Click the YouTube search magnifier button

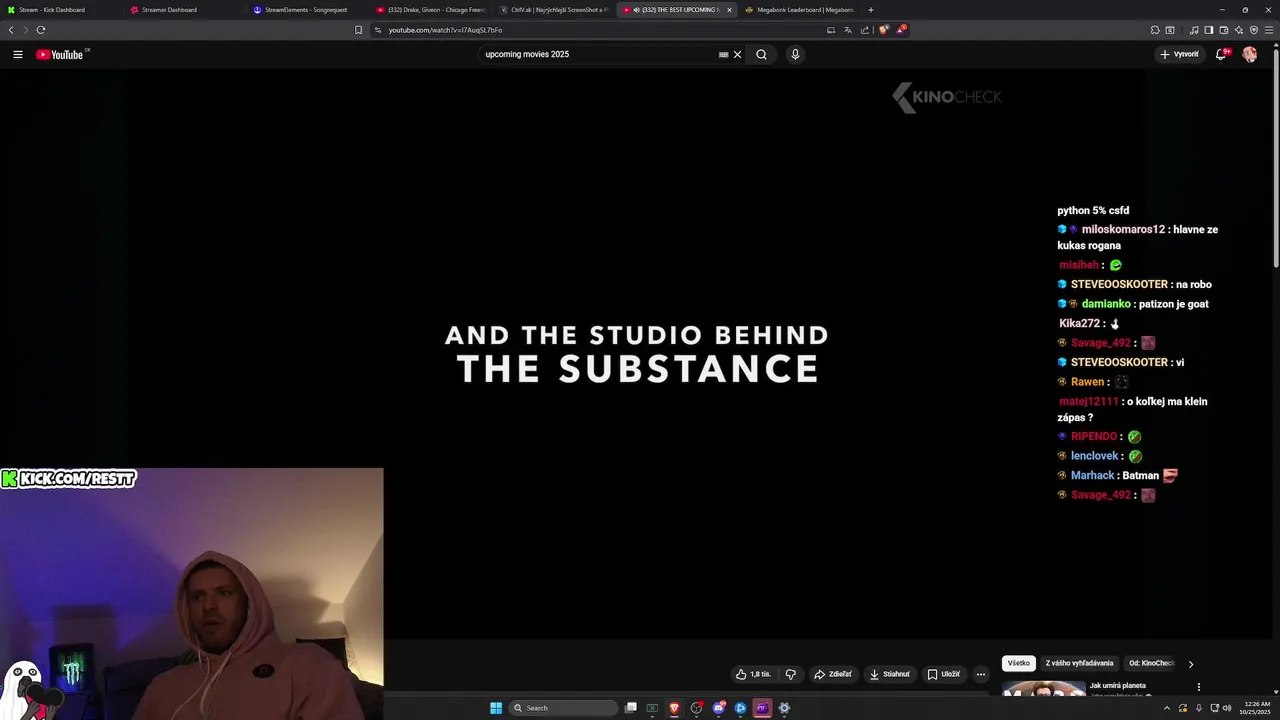(761, 55)
